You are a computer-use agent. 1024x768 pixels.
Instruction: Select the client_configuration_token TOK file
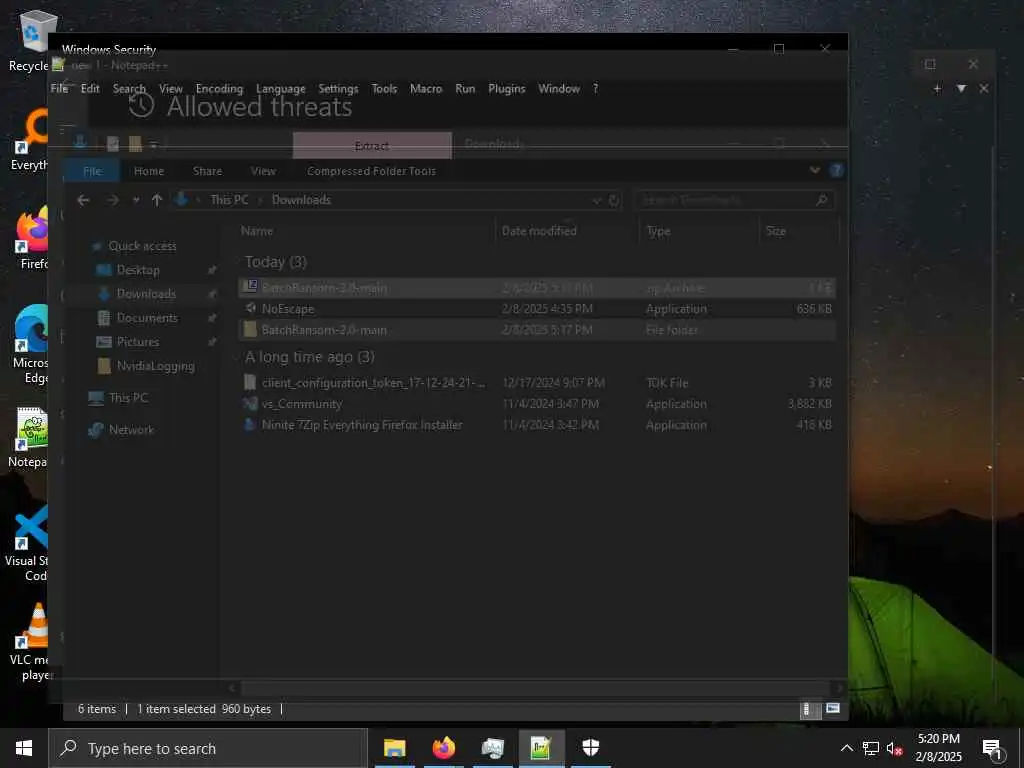coord(537,383)
